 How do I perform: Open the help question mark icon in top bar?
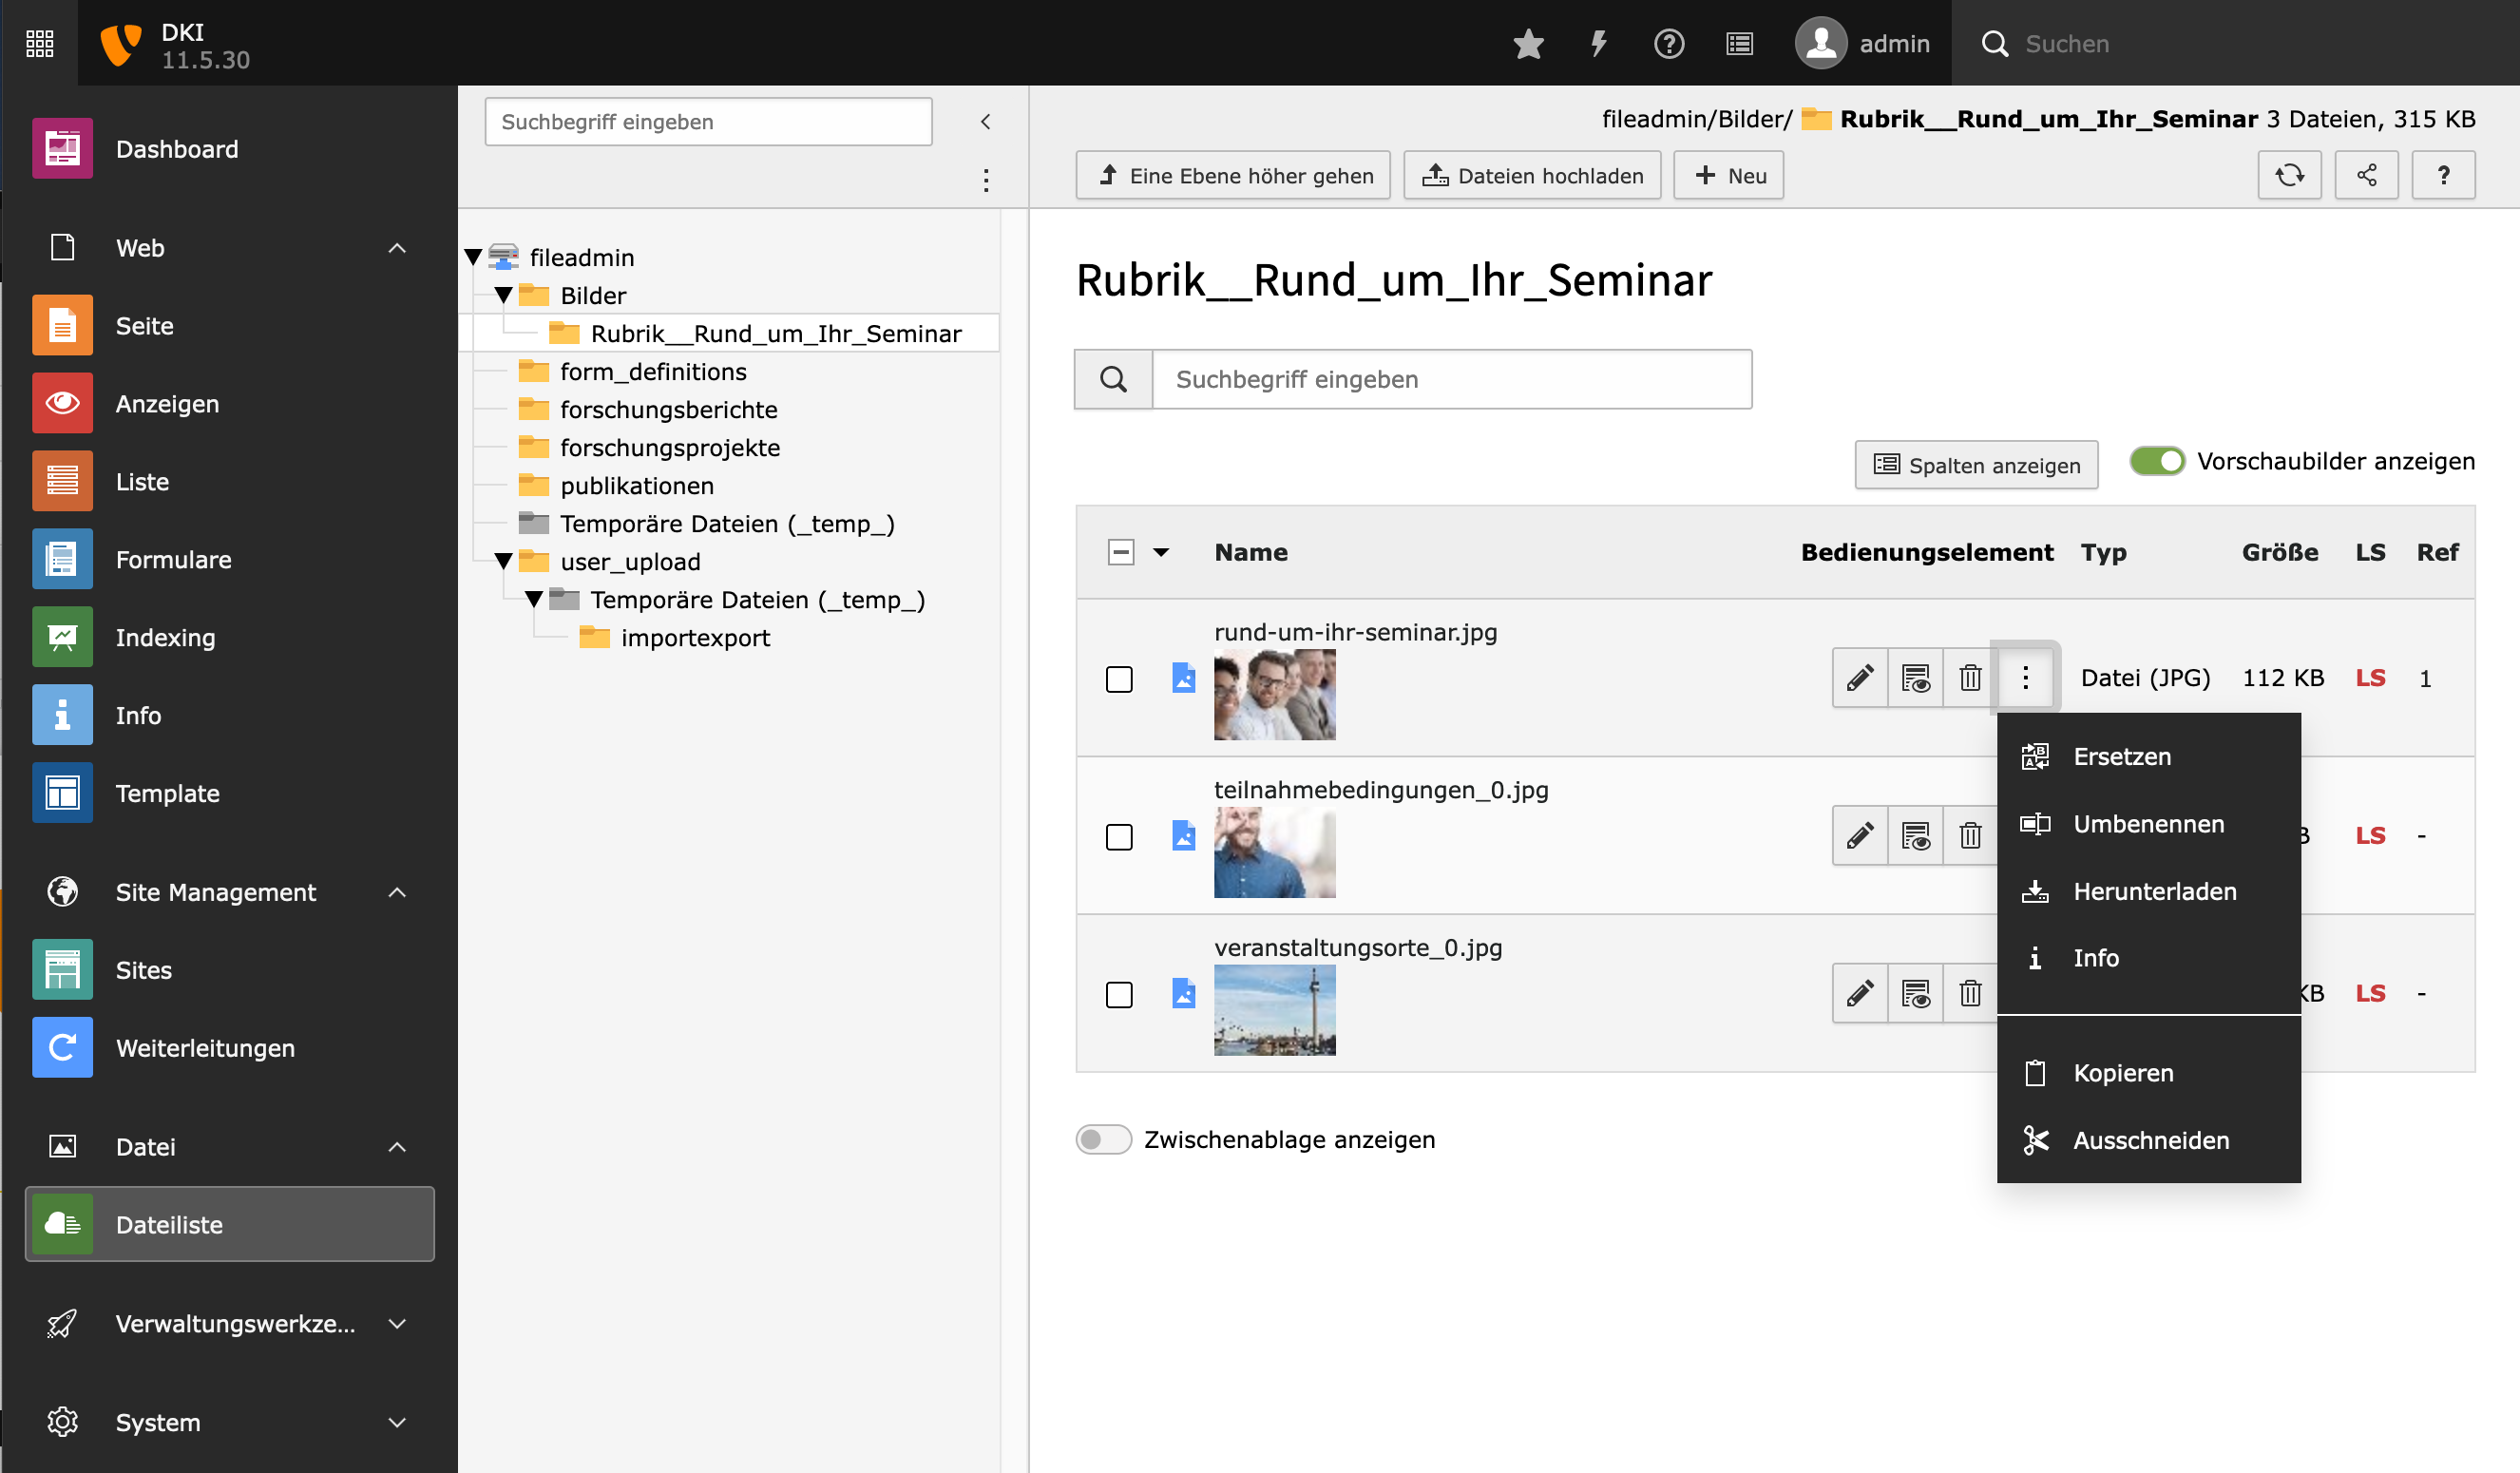click(1669, 44)
